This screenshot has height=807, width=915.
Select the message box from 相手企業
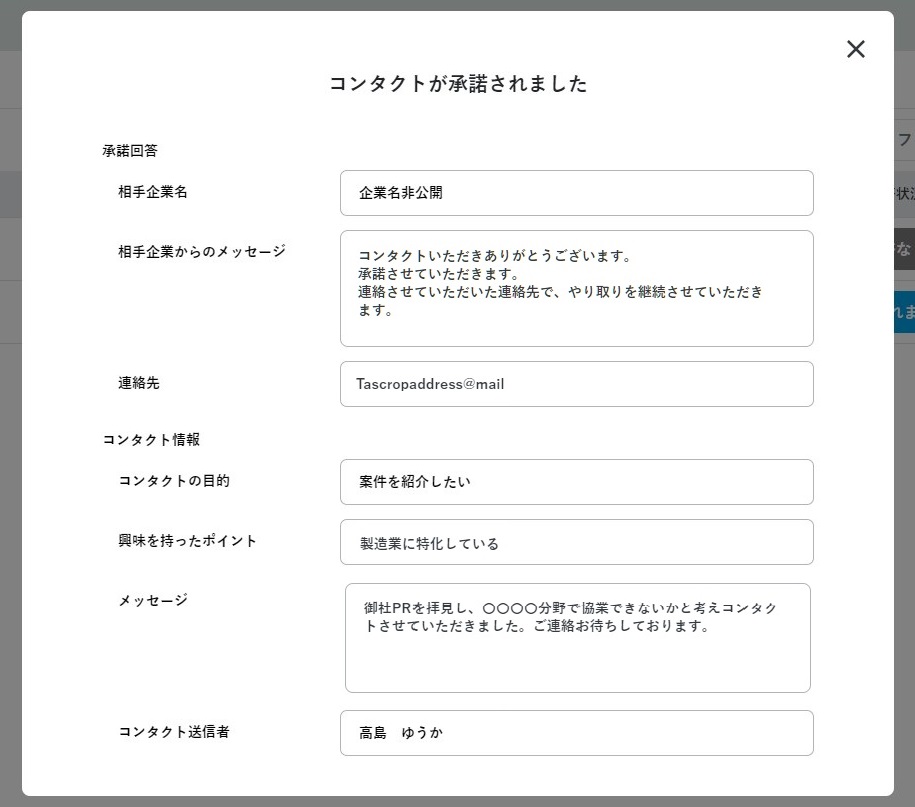point(577,288)
